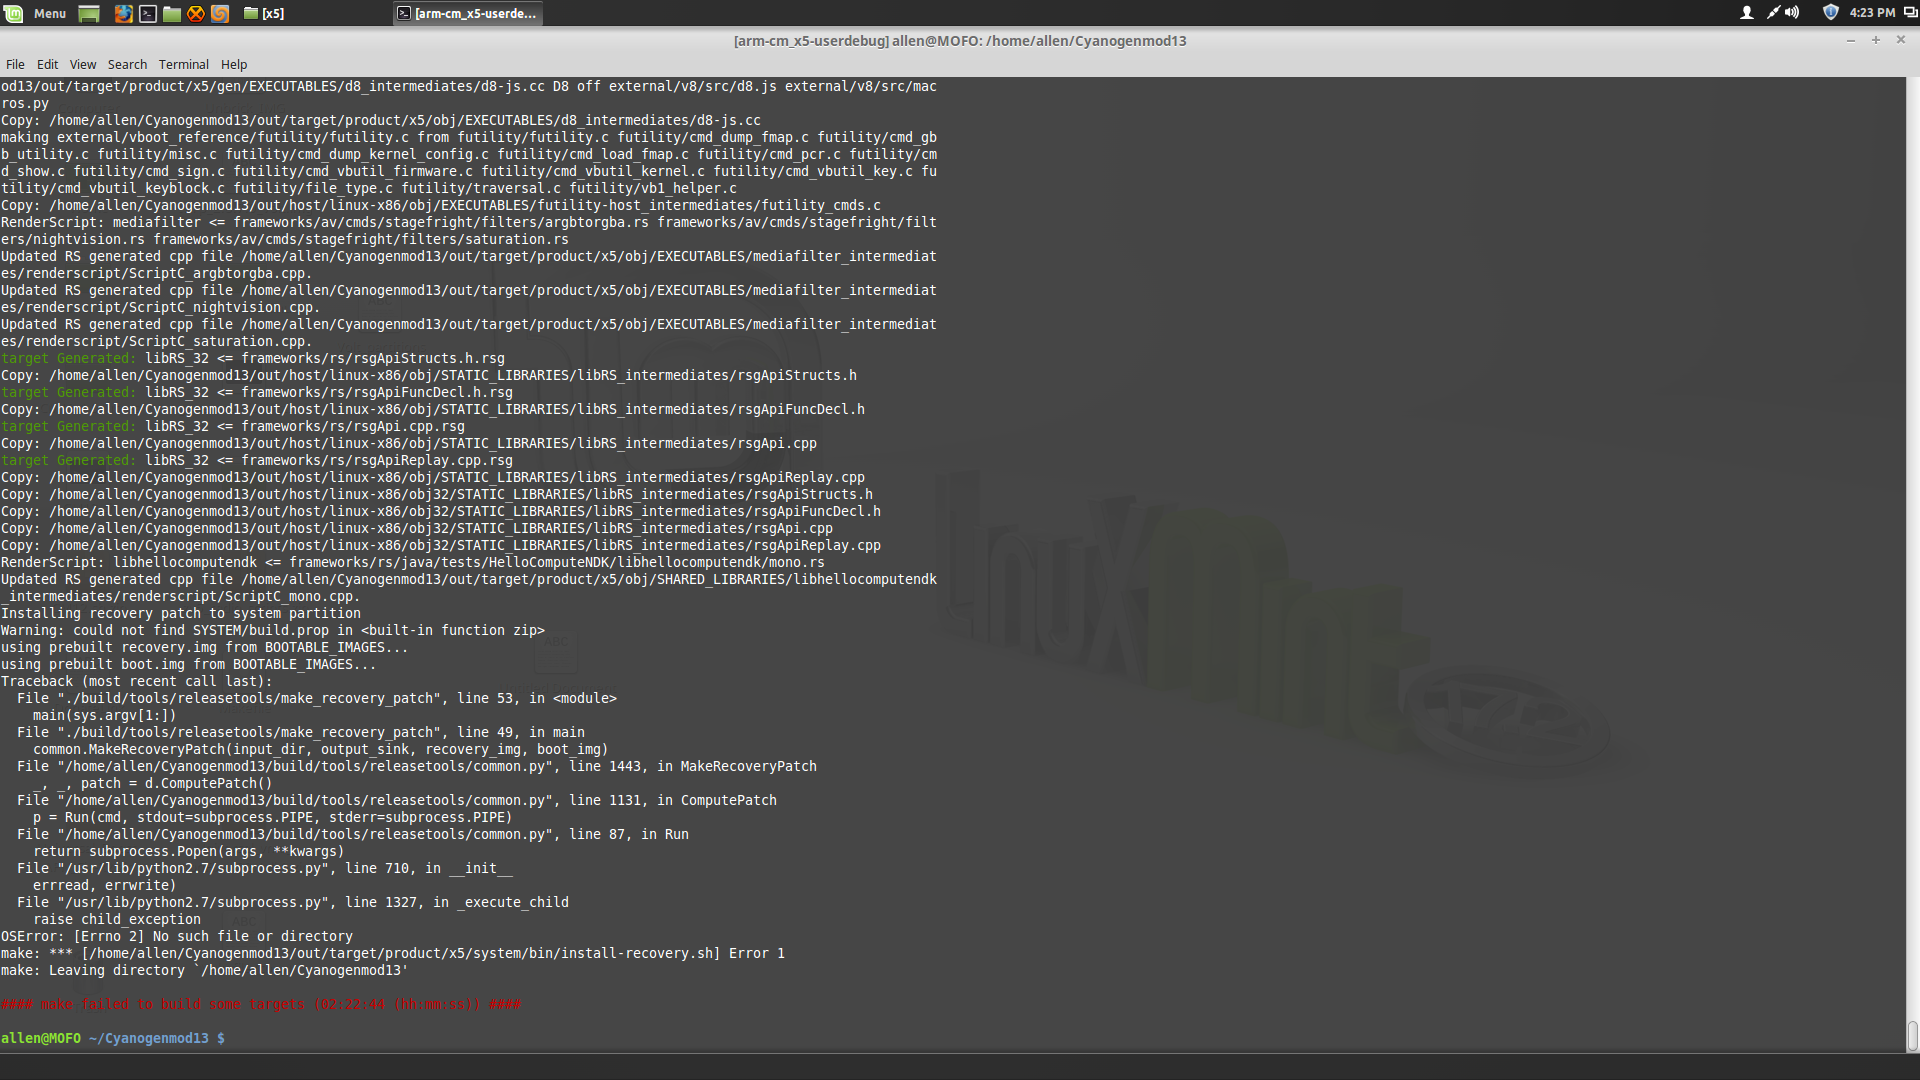Click the 4:23 PM clock

1872,13
